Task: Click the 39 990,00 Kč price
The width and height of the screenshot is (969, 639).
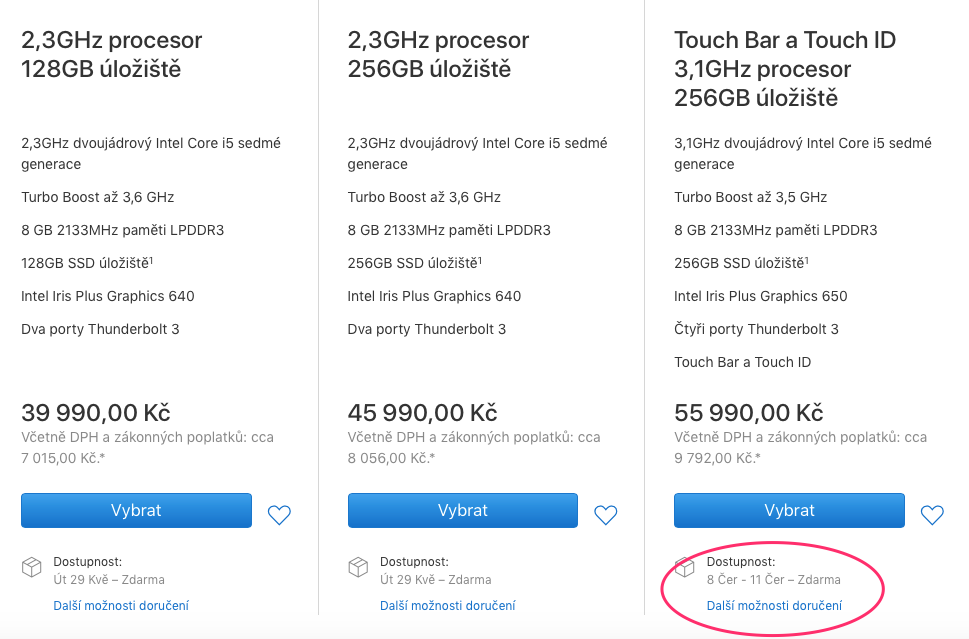Action: coord(96,412)
